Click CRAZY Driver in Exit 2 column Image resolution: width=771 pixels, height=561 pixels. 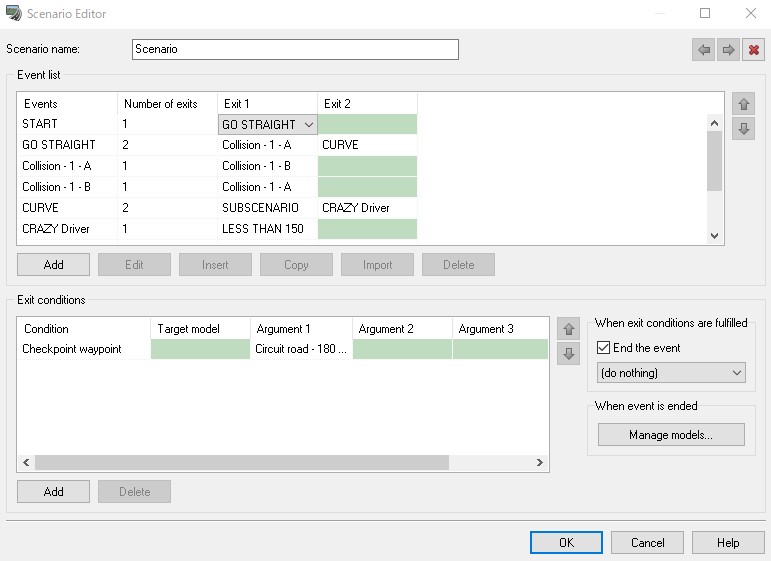click(367, 208)
